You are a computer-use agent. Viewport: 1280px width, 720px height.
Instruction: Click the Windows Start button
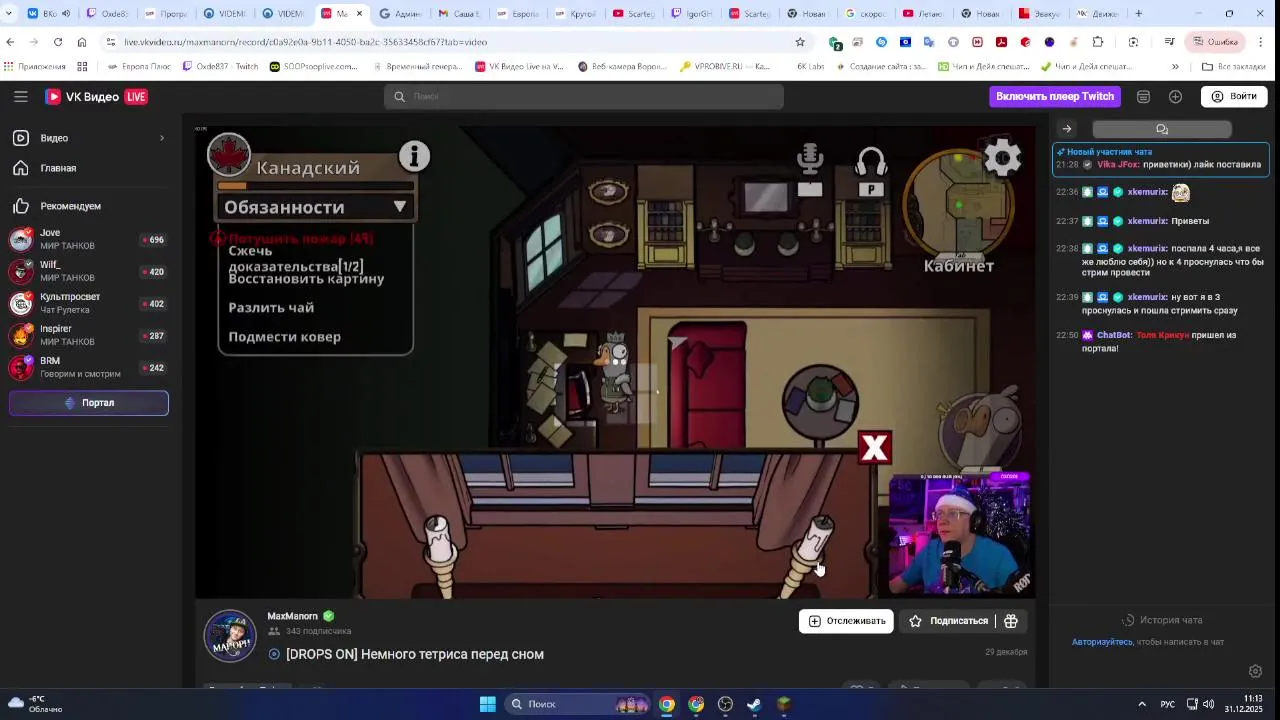(x=487, y=704)
